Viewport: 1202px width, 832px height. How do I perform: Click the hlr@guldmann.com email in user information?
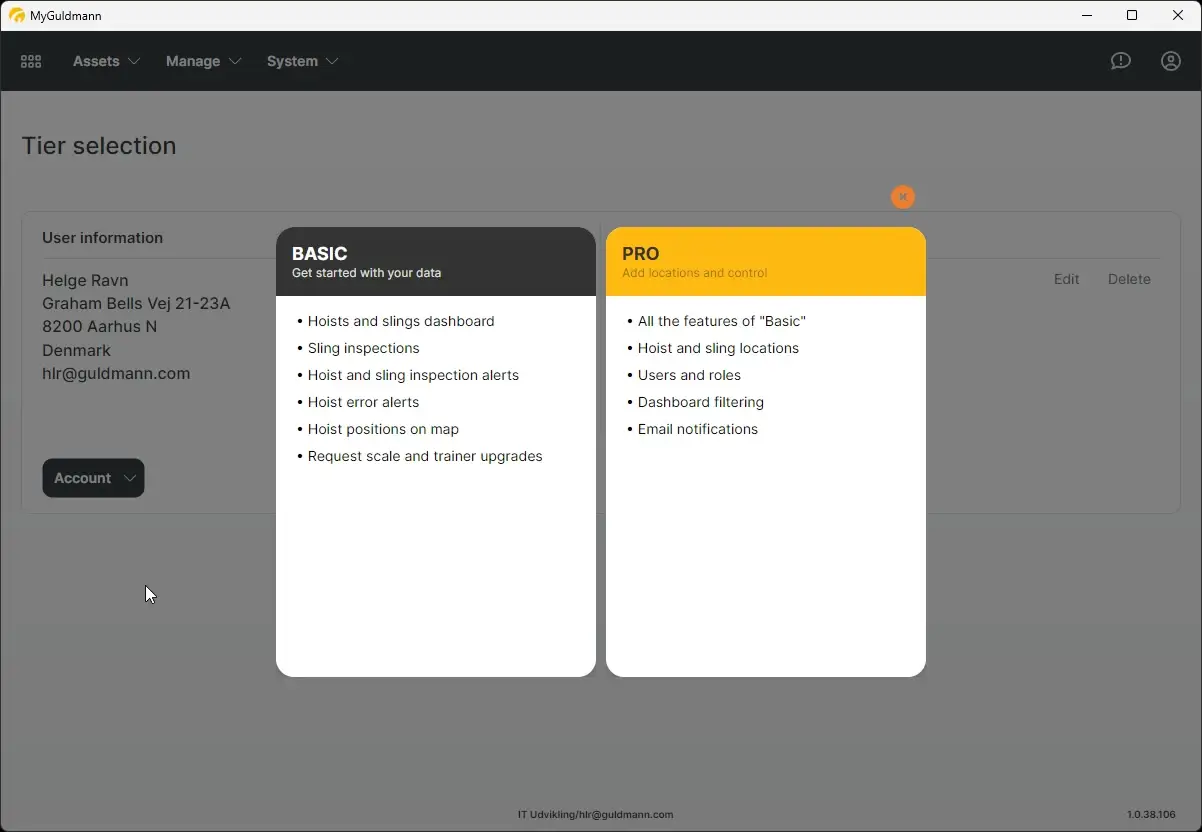(x=116, y=373)
